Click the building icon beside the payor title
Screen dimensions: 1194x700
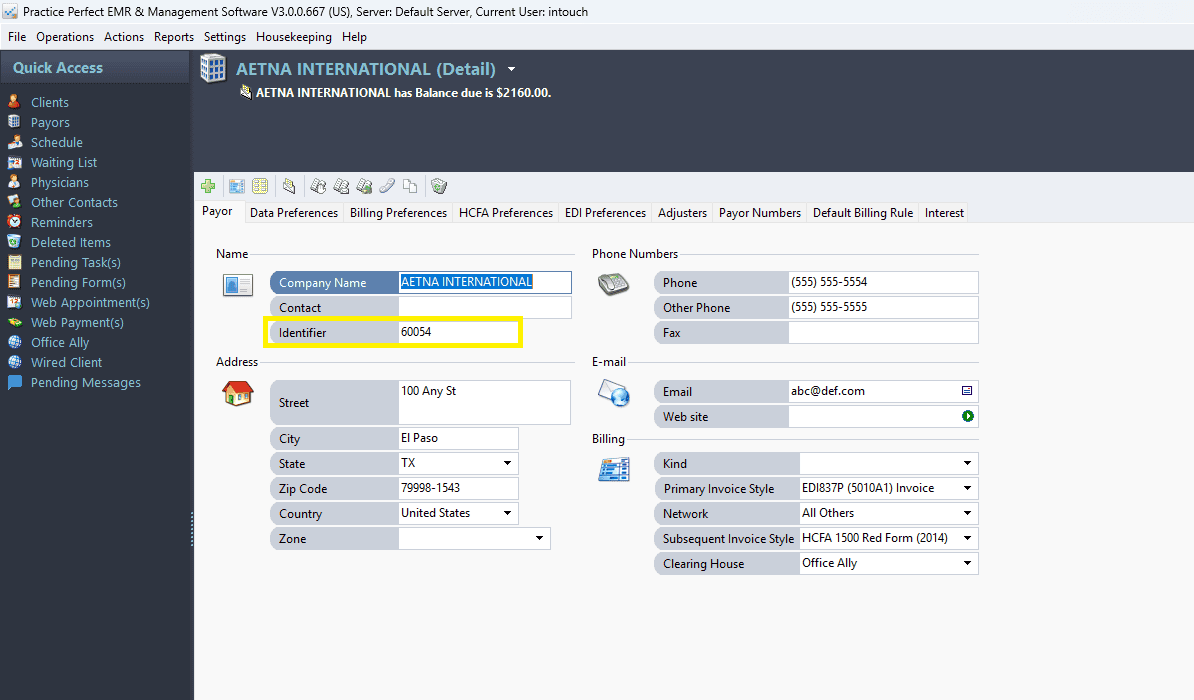[x=213, y=69]
